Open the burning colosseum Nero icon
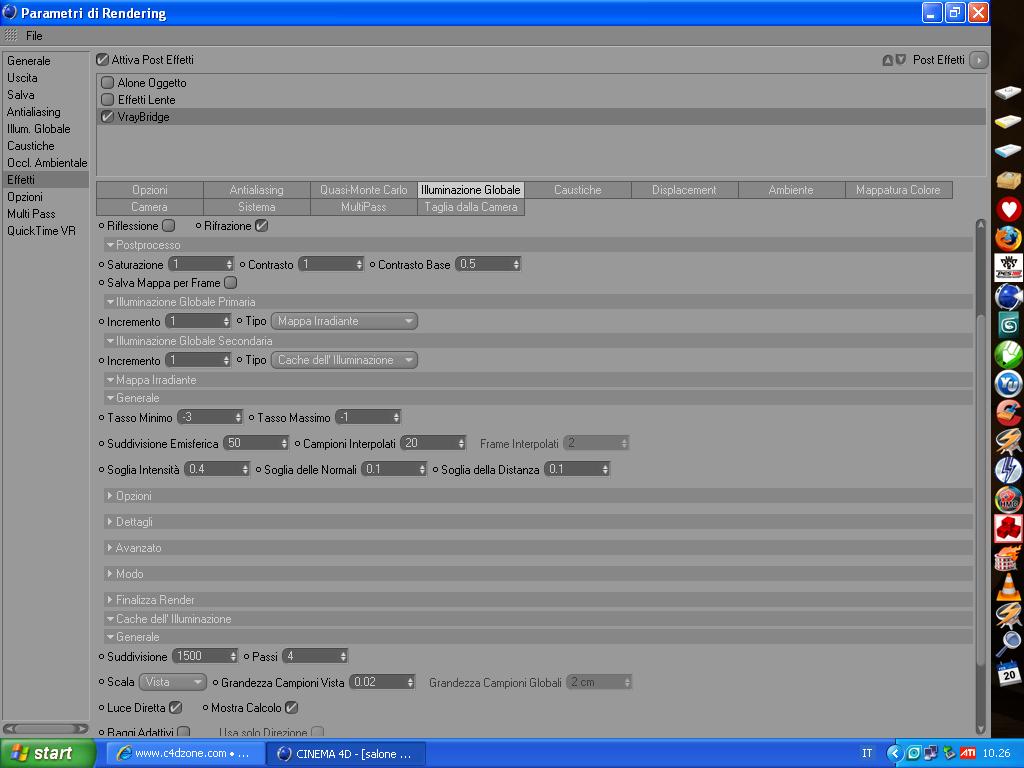Viewport: 1024px width, 768px height. pyautogui.click(x=1008, y=558)
